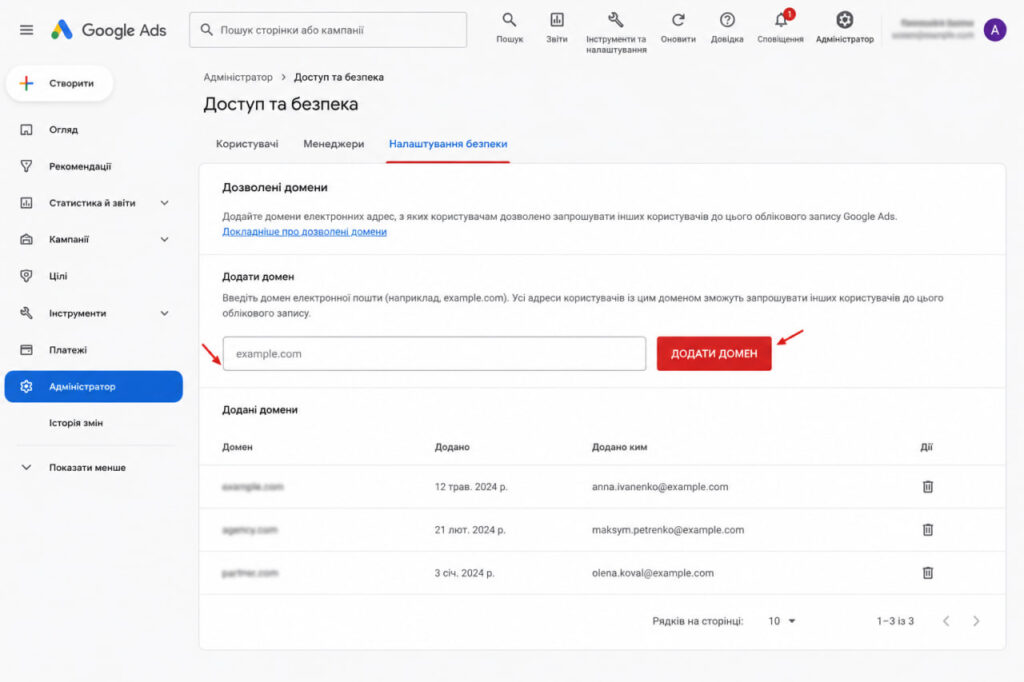Open the hamburger main menu
The height and width of the screenshot is (682, 1024).
[x=26, y=30]
